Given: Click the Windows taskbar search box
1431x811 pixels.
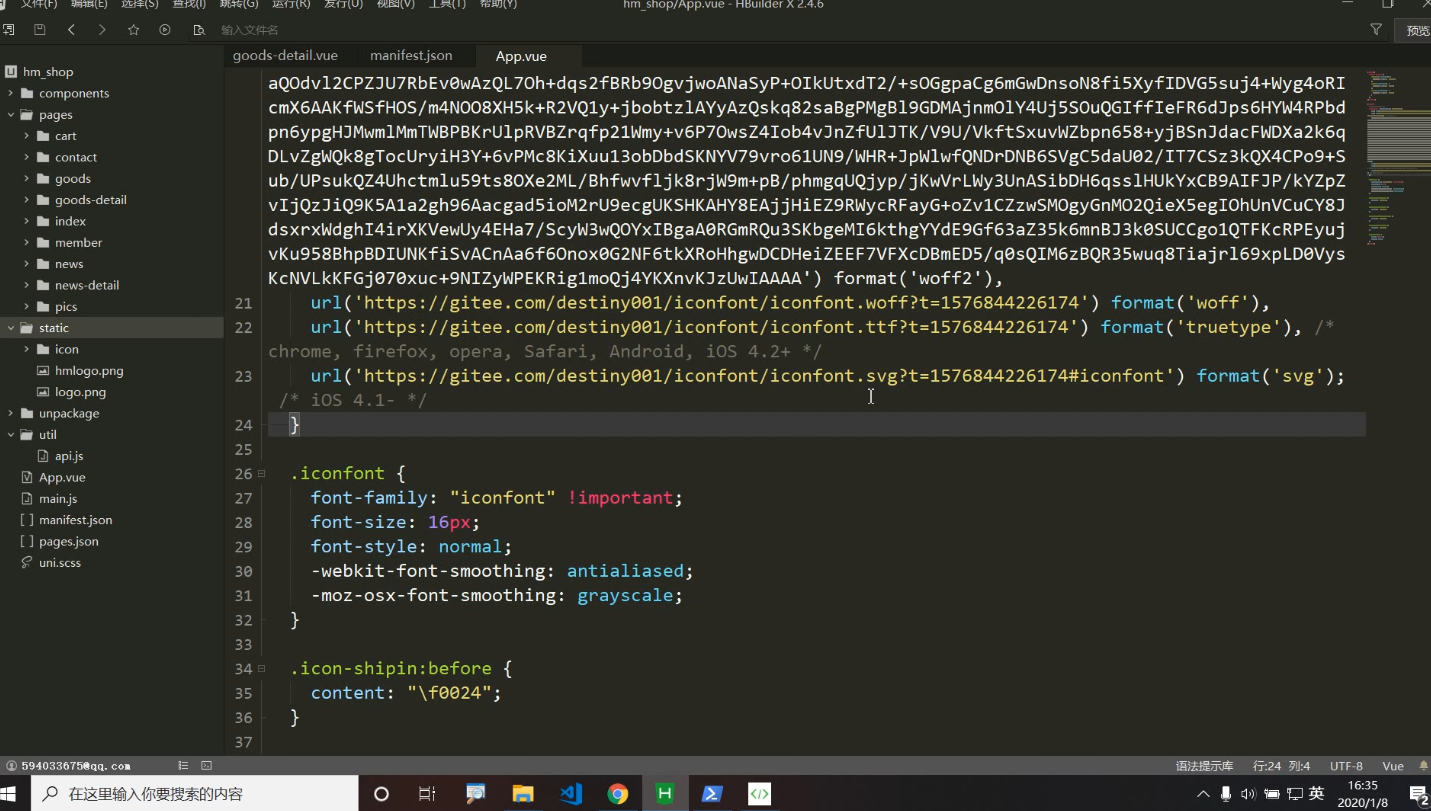Looking at the screenshot, I should [195, 794].
